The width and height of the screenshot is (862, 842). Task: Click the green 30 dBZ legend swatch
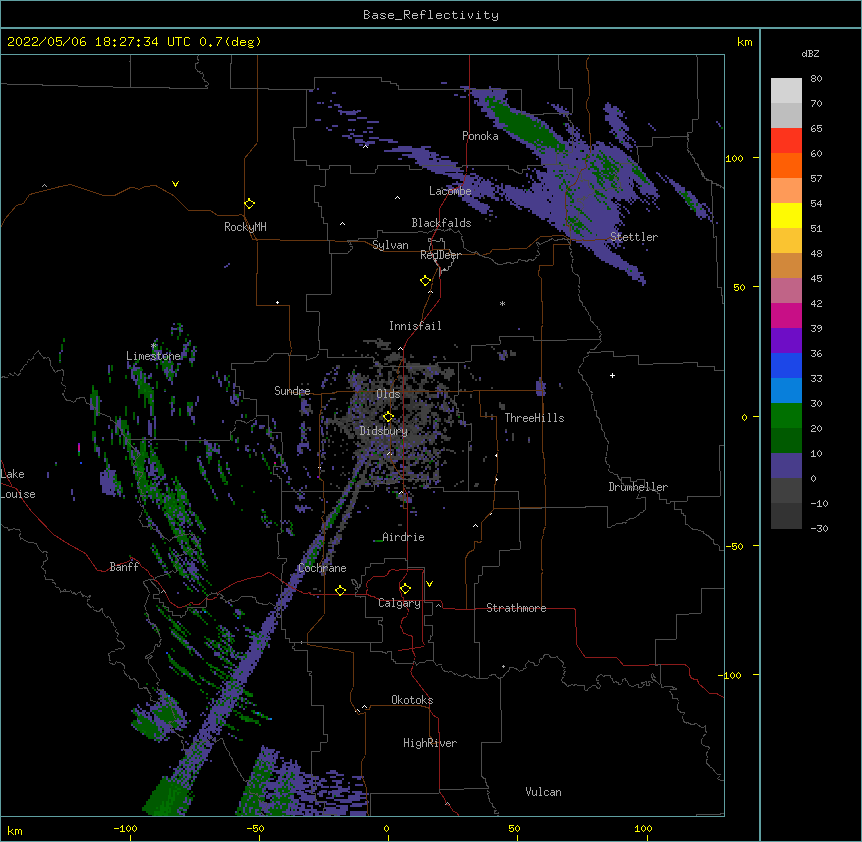tap(786, 416)
